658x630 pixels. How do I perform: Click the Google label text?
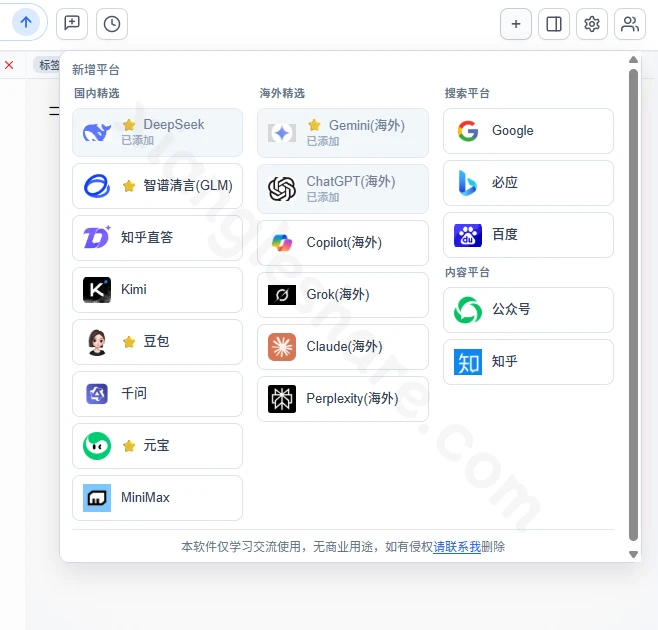512,131
